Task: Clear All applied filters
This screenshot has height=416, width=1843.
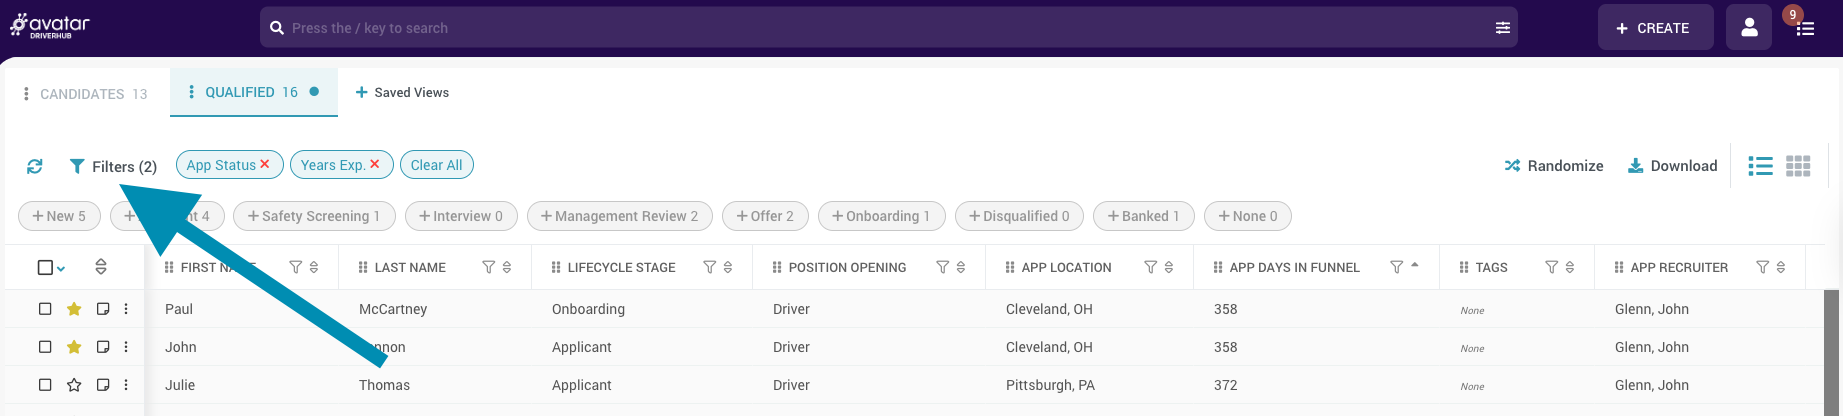Action: pos(436,165)
